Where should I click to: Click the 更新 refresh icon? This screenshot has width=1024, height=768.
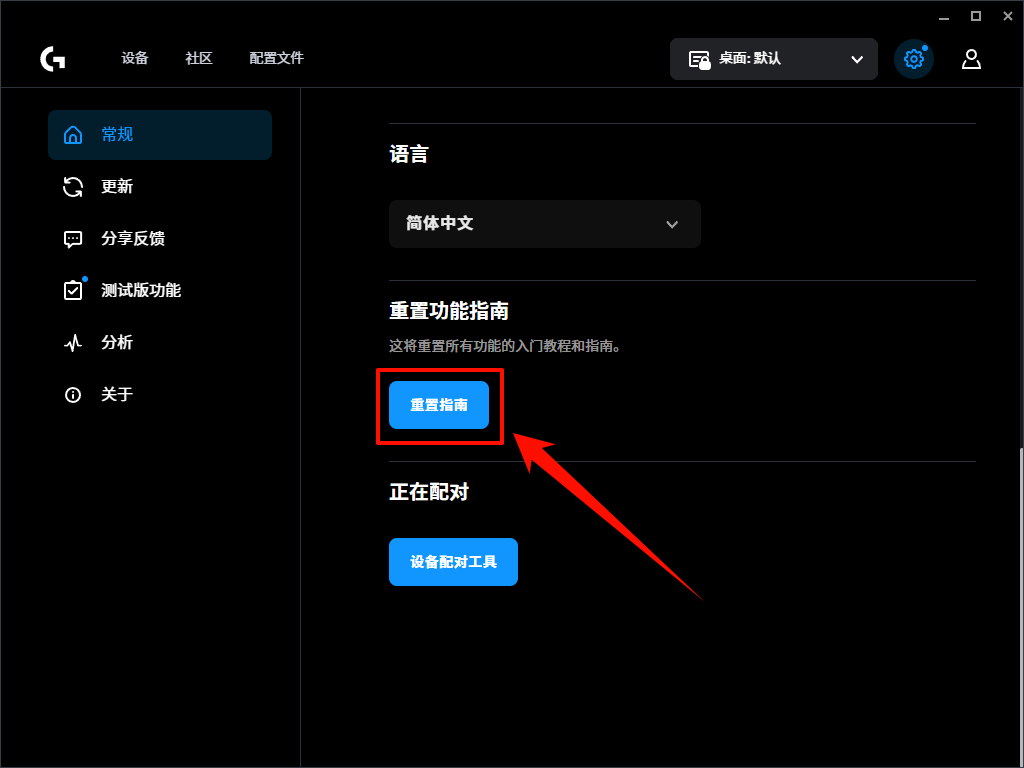point(72,186)
